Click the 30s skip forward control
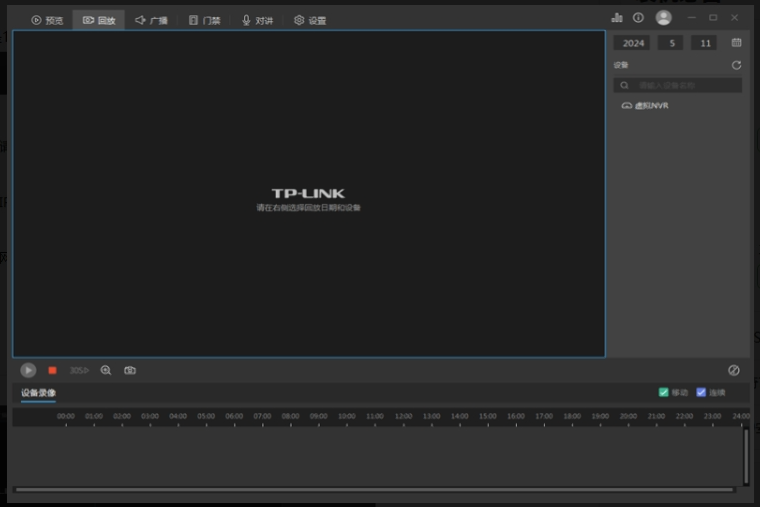760x507 pixels. [78, 370]
